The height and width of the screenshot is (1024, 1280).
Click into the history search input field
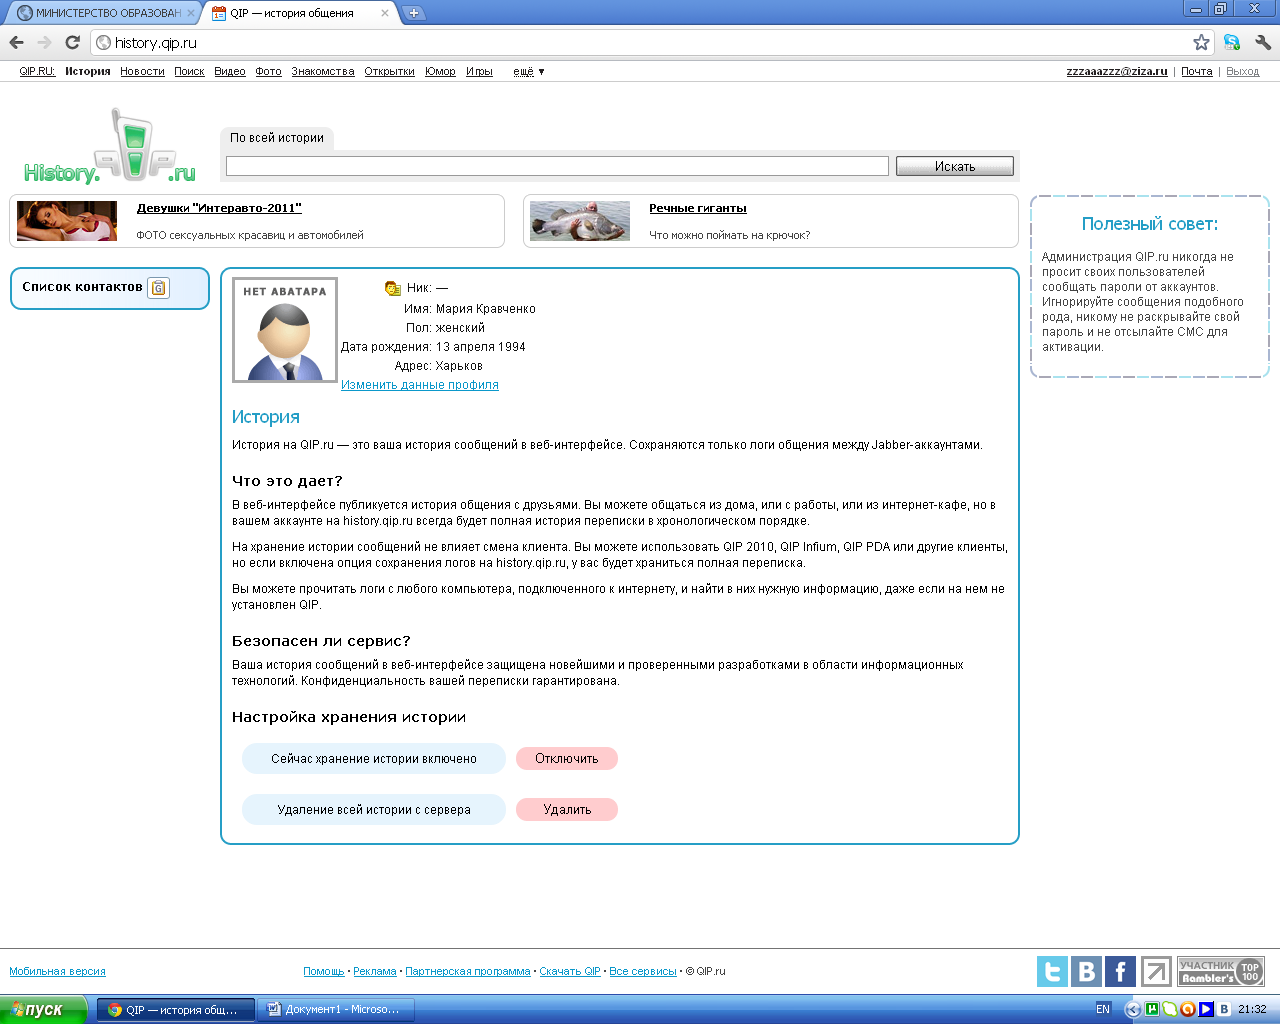click(x=557, y=166)
